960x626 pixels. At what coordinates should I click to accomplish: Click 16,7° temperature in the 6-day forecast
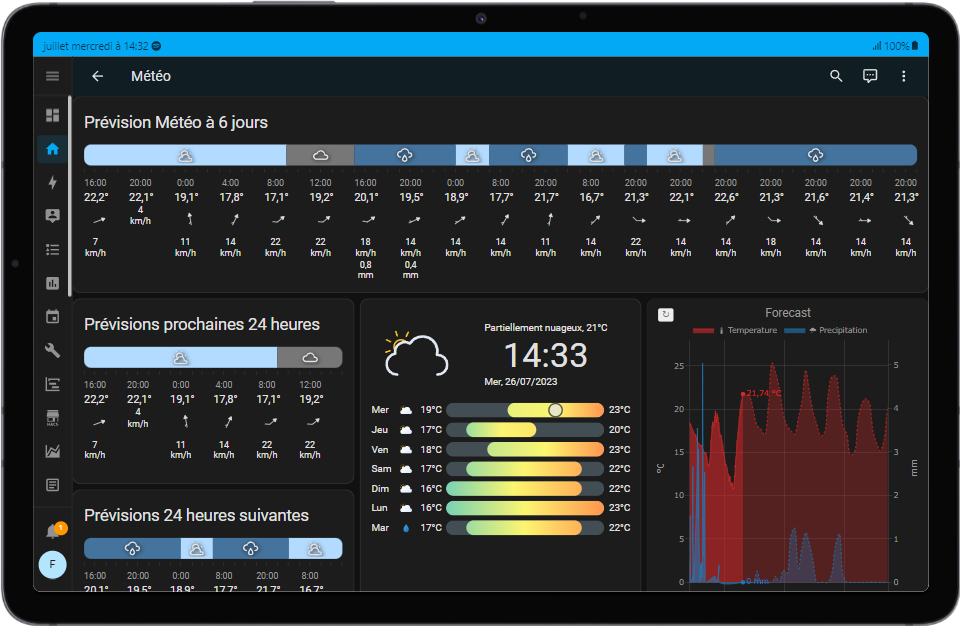point(591,197)
